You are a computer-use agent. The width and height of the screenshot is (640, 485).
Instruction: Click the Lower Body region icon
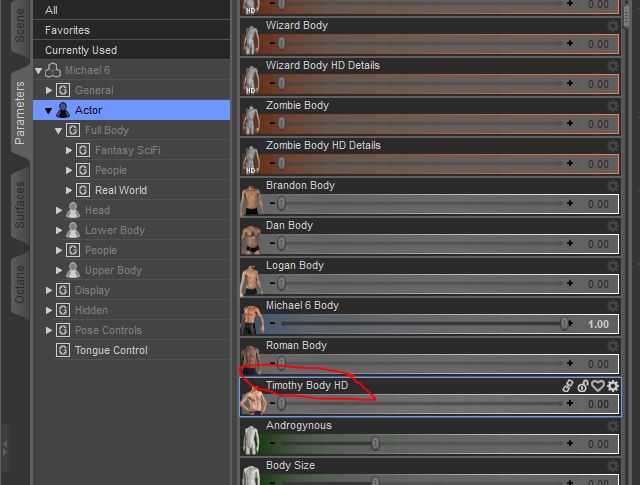click(x=73, y=230)
